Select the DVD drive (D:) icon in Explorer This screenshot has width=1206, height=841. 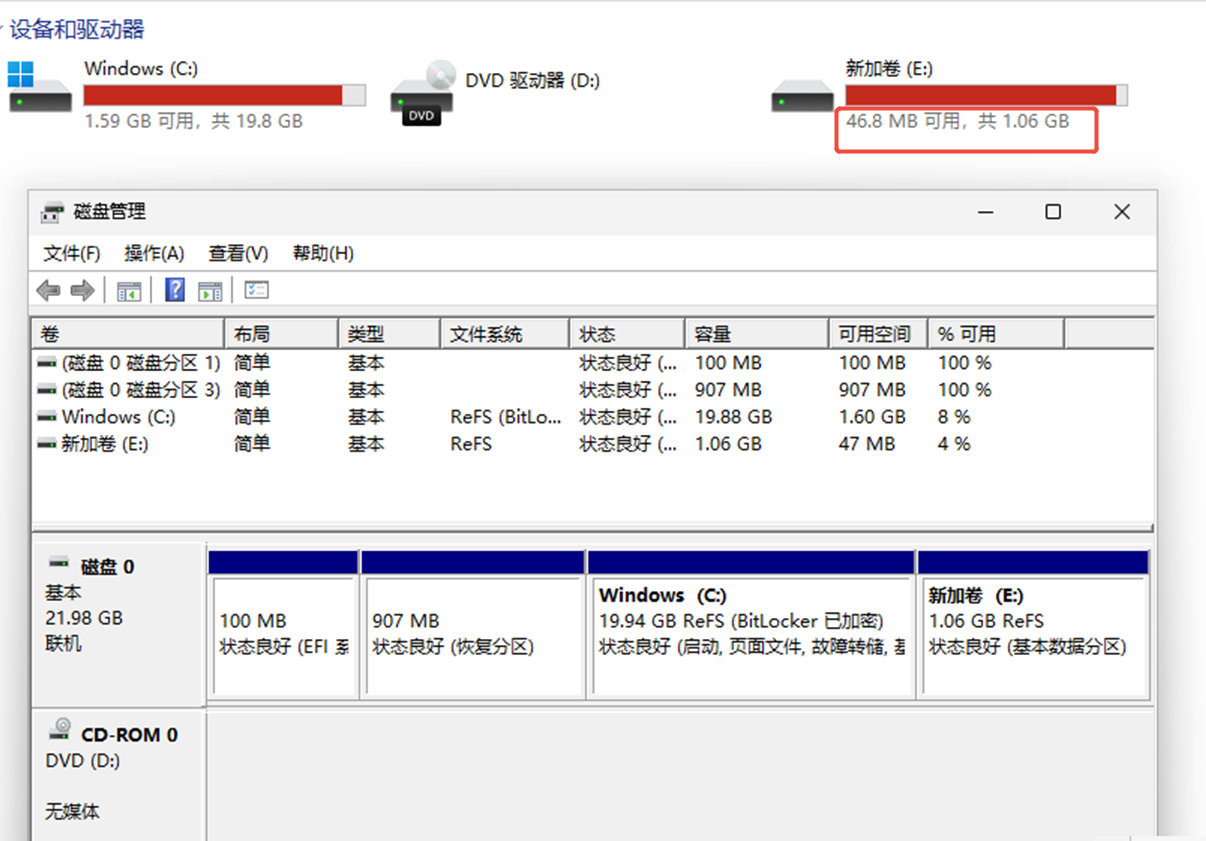tap(423, 93)
